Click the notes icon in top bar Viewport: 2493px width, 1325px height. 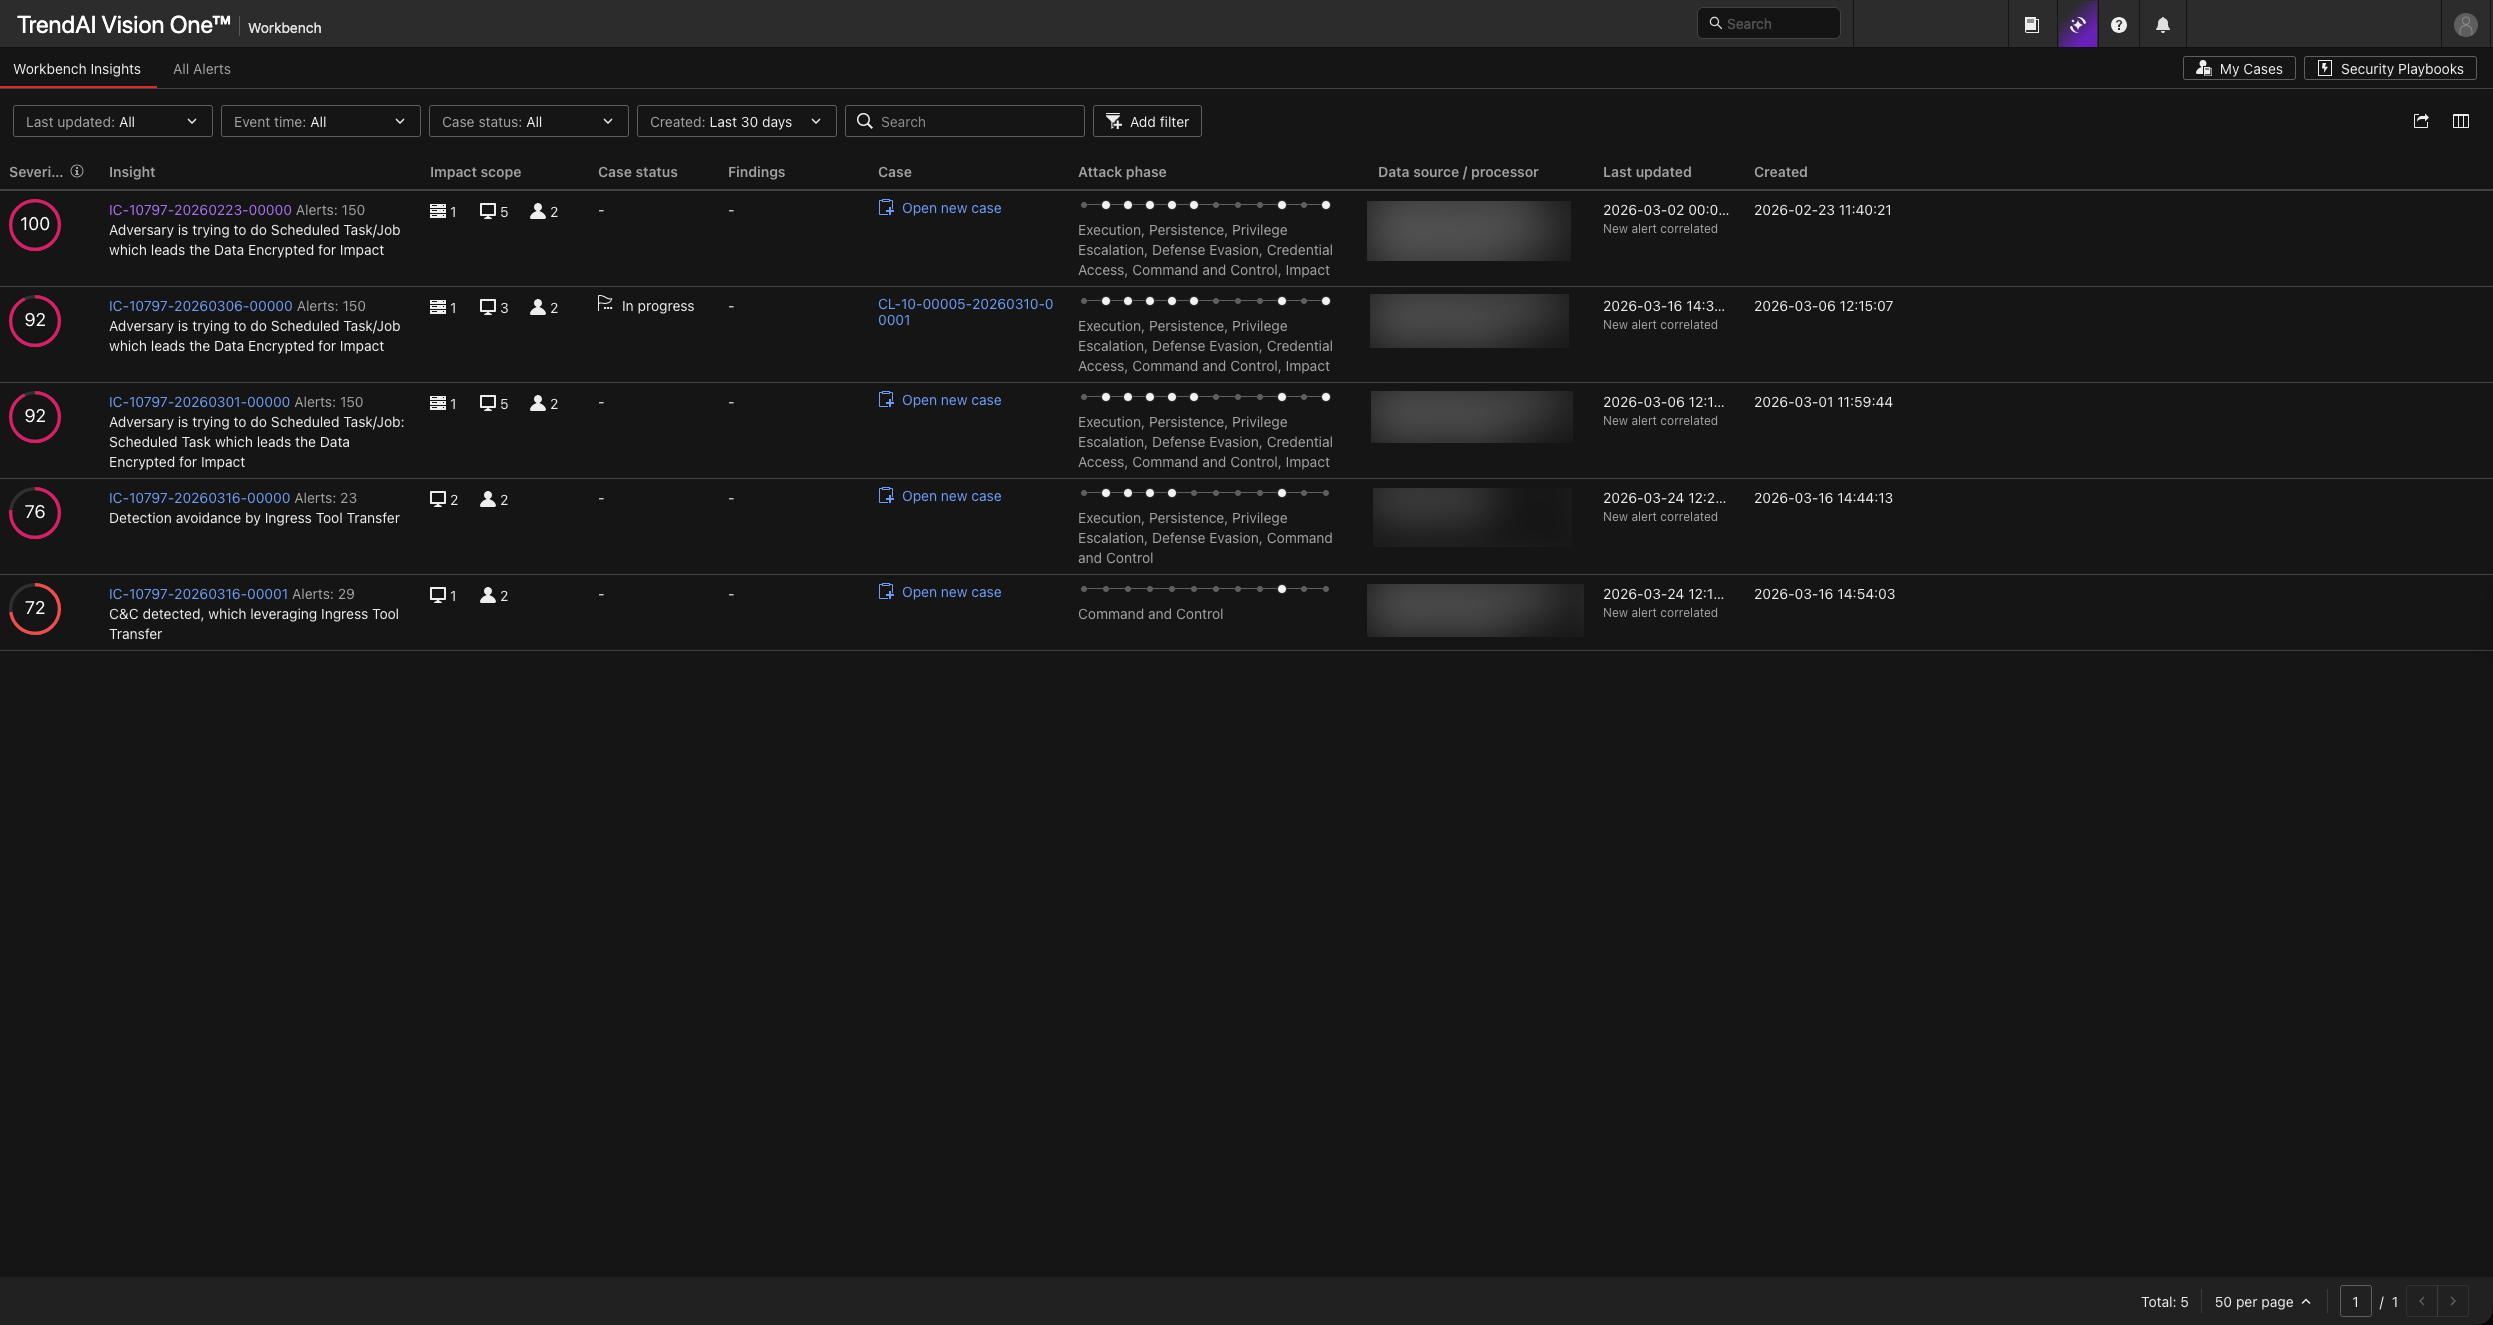[2031, 25]
